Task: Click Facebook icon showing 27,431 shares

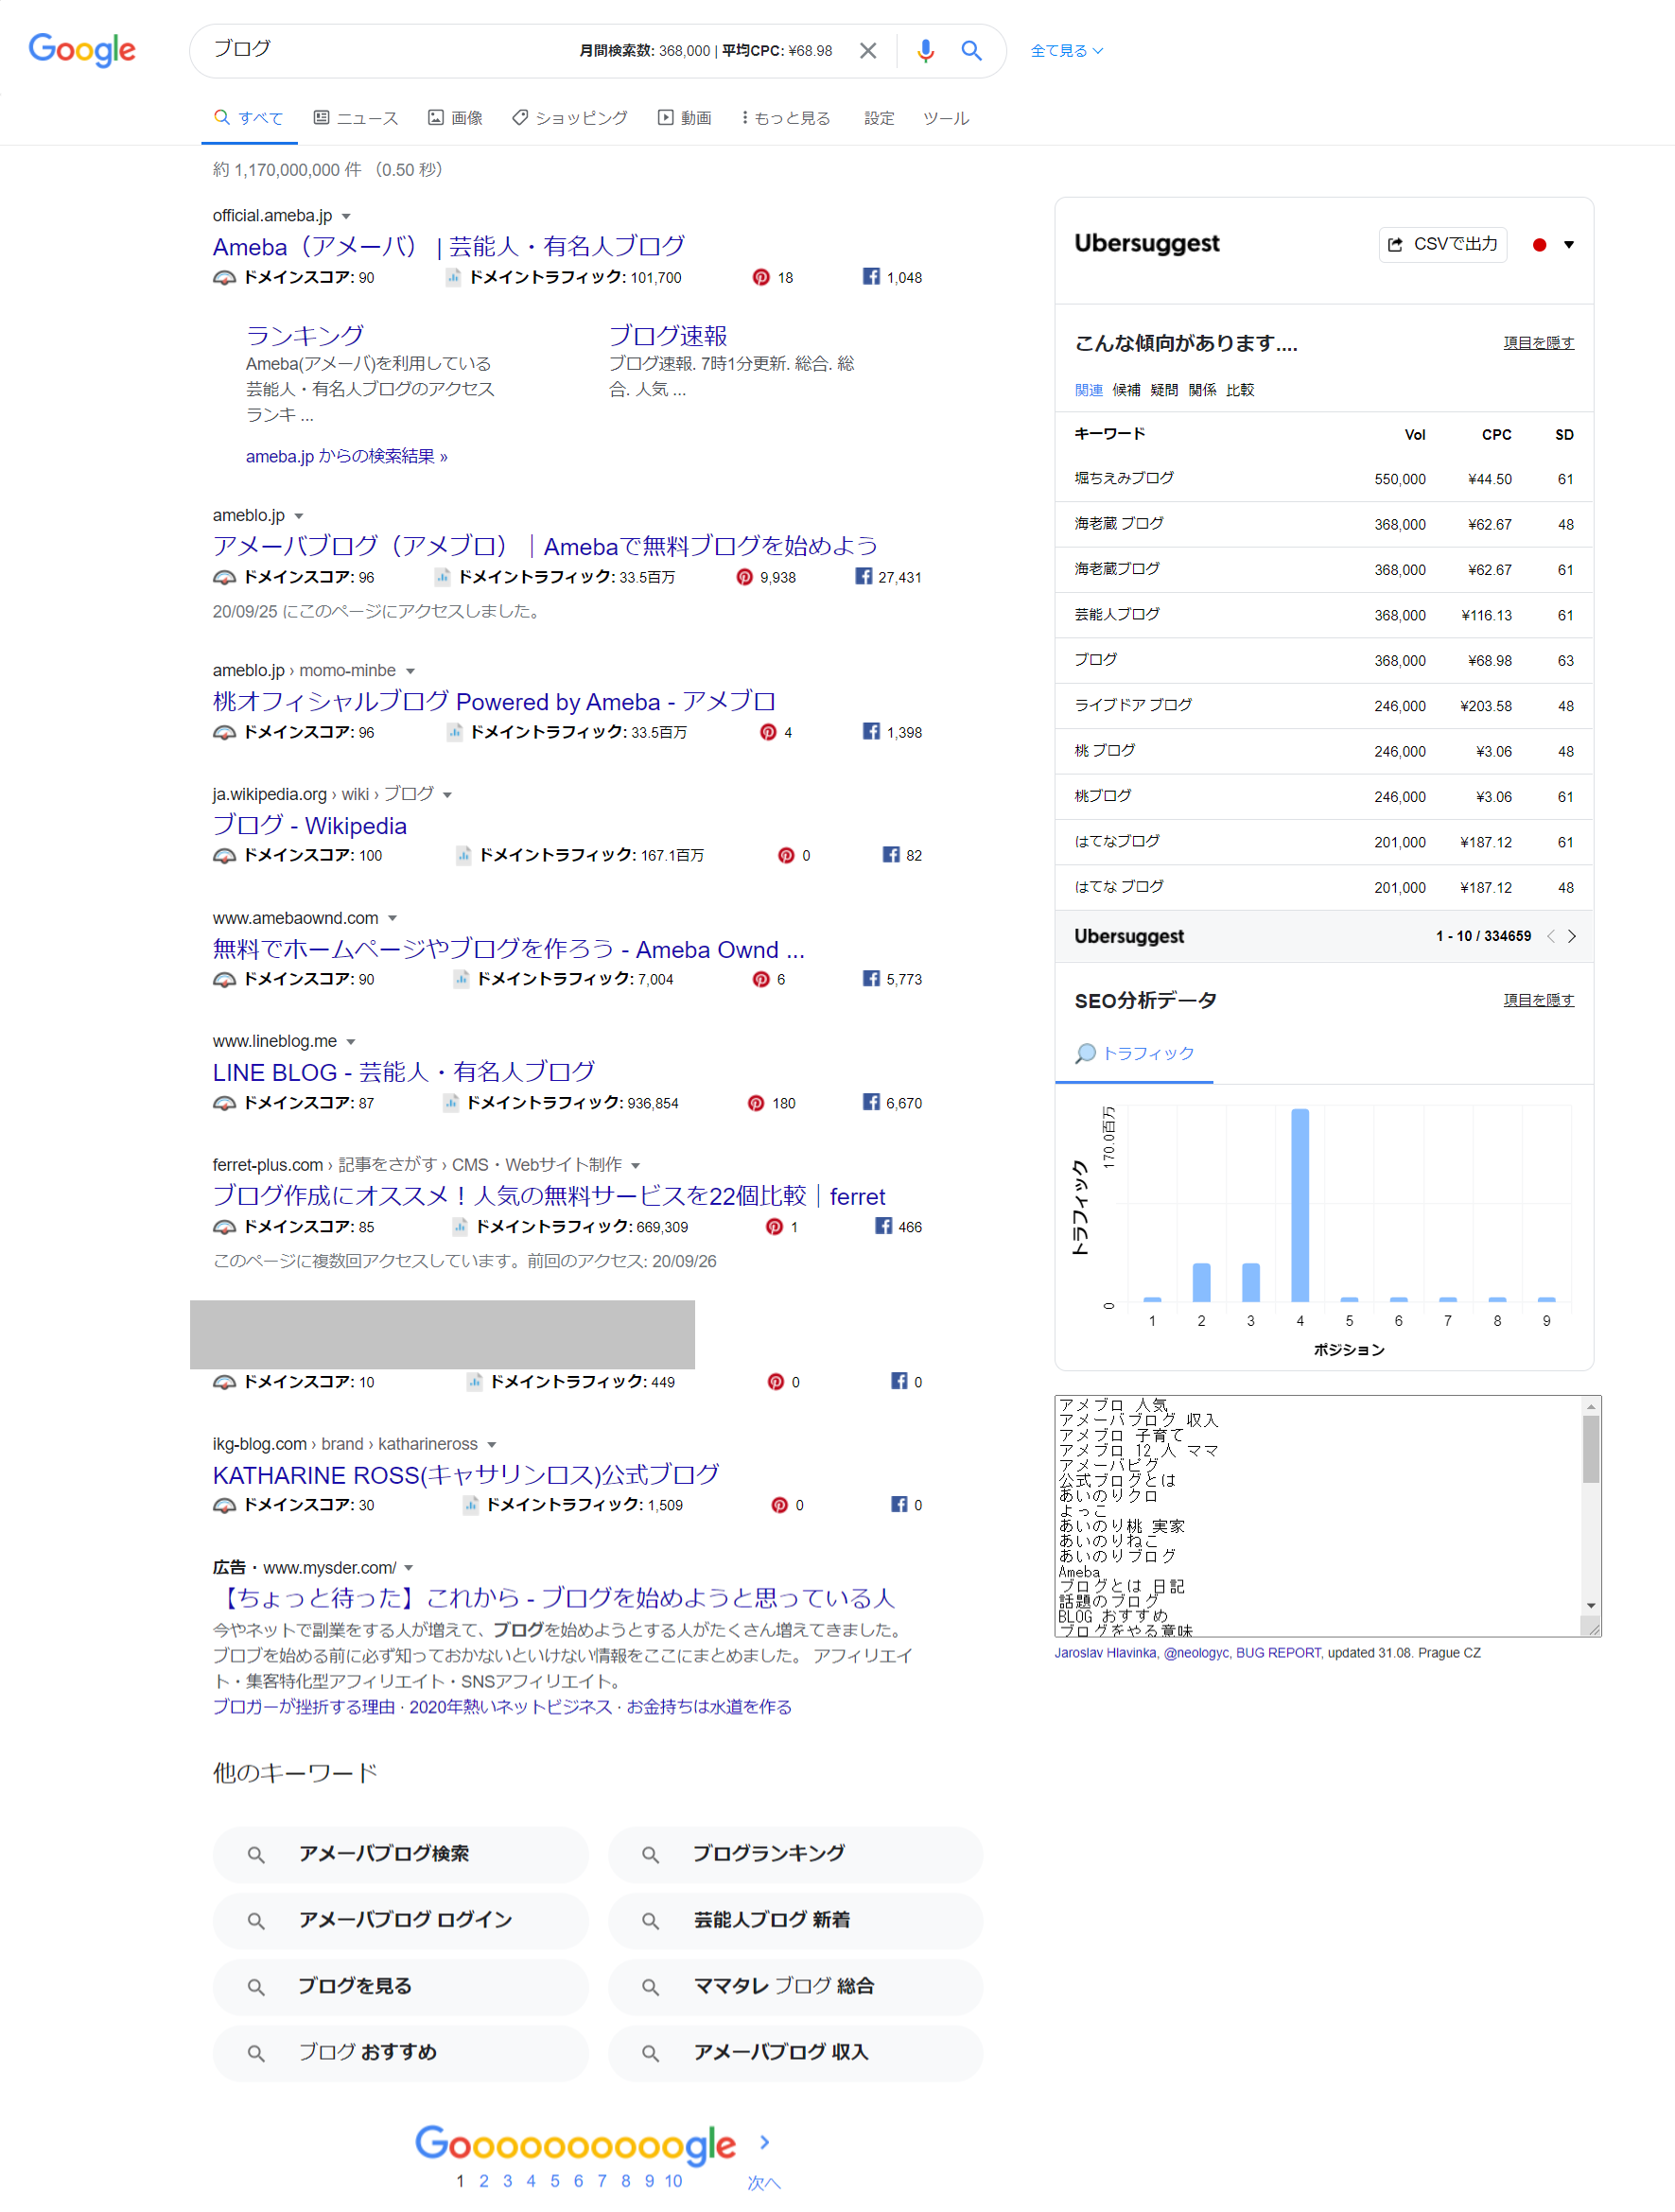Action: [863, 576]
